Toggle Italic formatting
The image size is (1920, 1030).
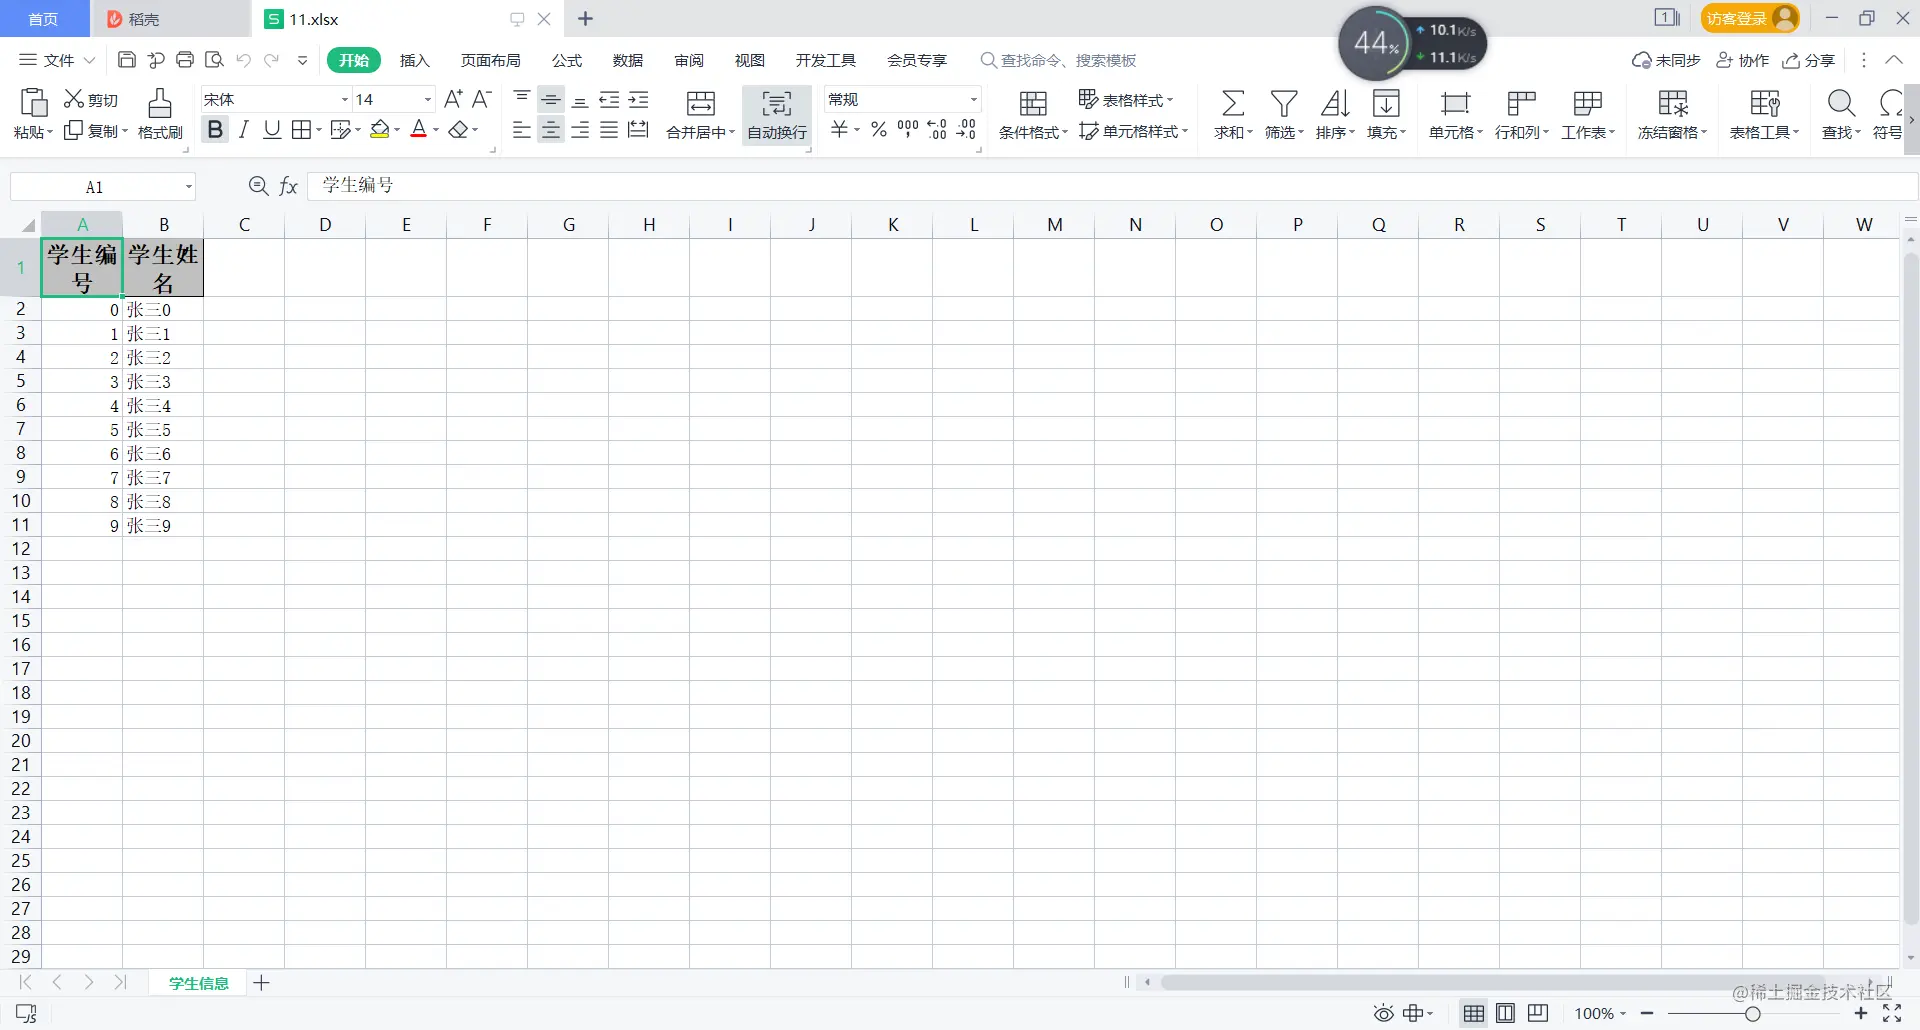pyautogui.click(x=243, y=130)
